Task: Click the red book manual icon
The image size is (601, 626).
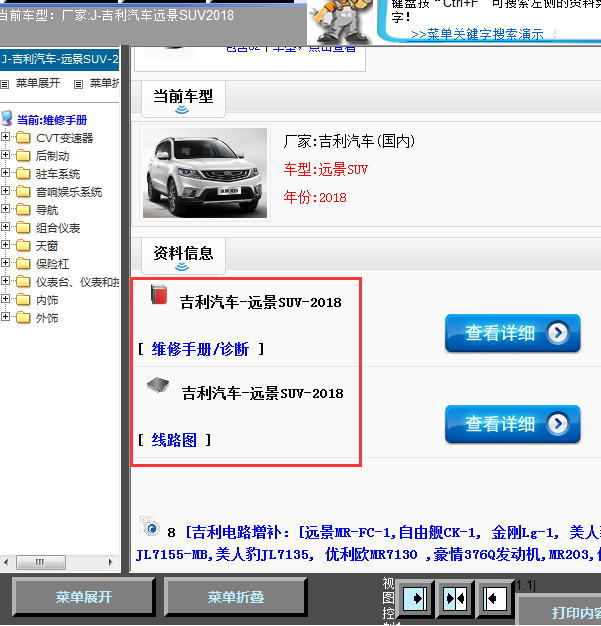Action: coord(159,295)
